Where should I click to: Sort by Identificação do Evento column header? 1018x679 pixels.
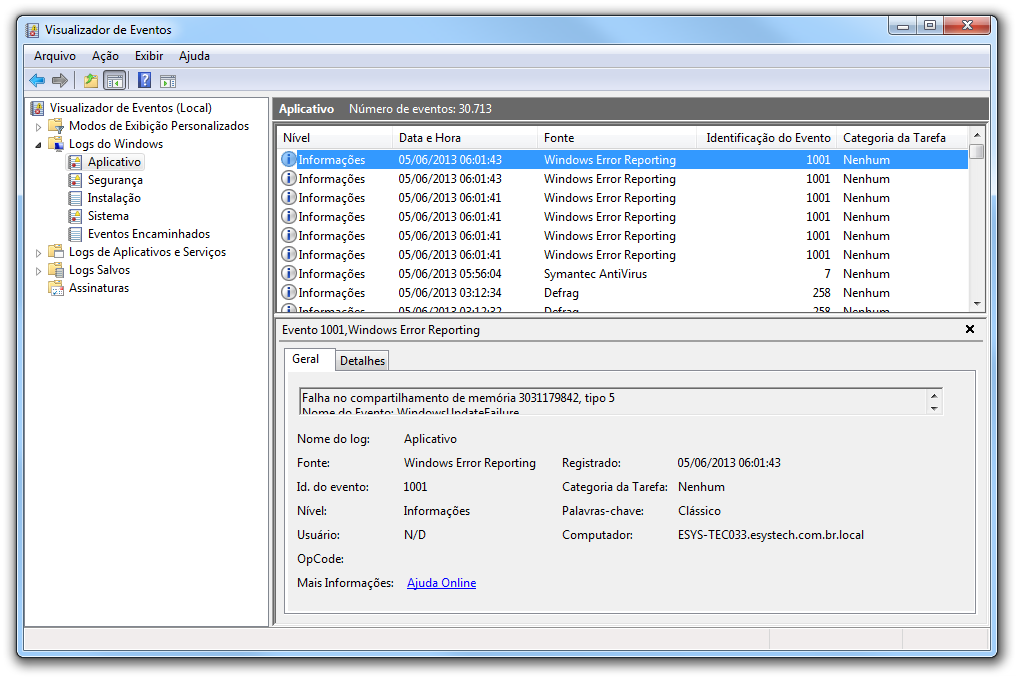pos(767,138)
